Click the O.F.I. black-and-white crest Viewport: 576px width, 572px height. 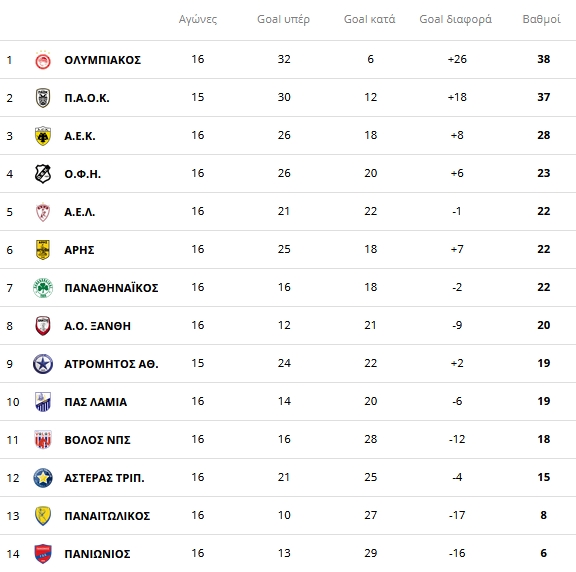click(43, 174)
